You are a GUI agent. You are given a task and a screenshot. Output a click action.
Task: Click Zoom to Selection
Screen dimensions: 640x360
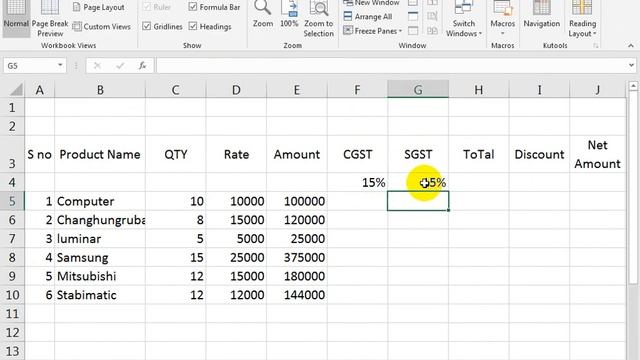[318, 19]
